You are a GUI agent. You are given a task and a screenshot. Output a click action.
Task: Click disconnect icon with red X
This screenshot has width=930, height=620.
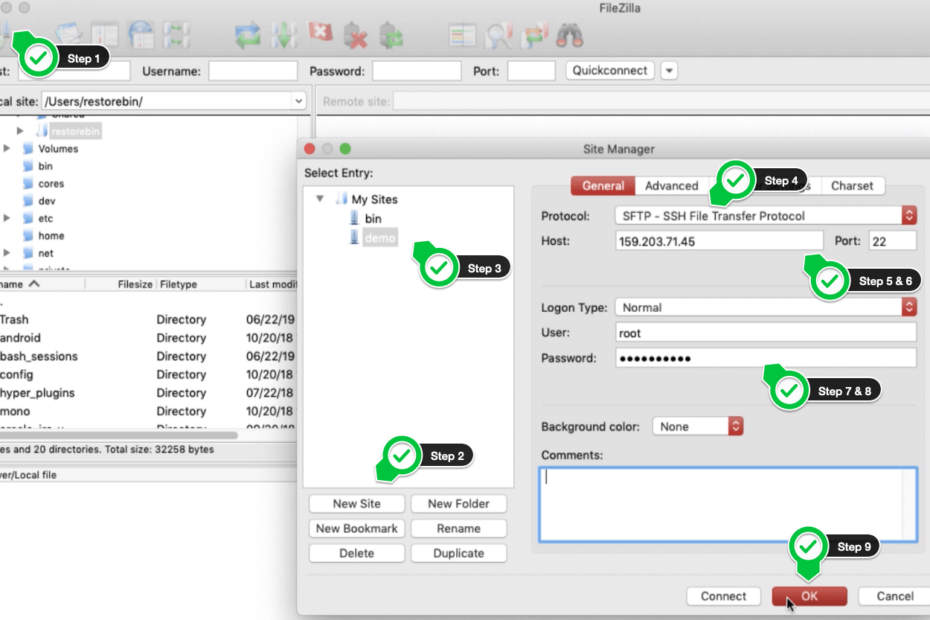(355, 35)
